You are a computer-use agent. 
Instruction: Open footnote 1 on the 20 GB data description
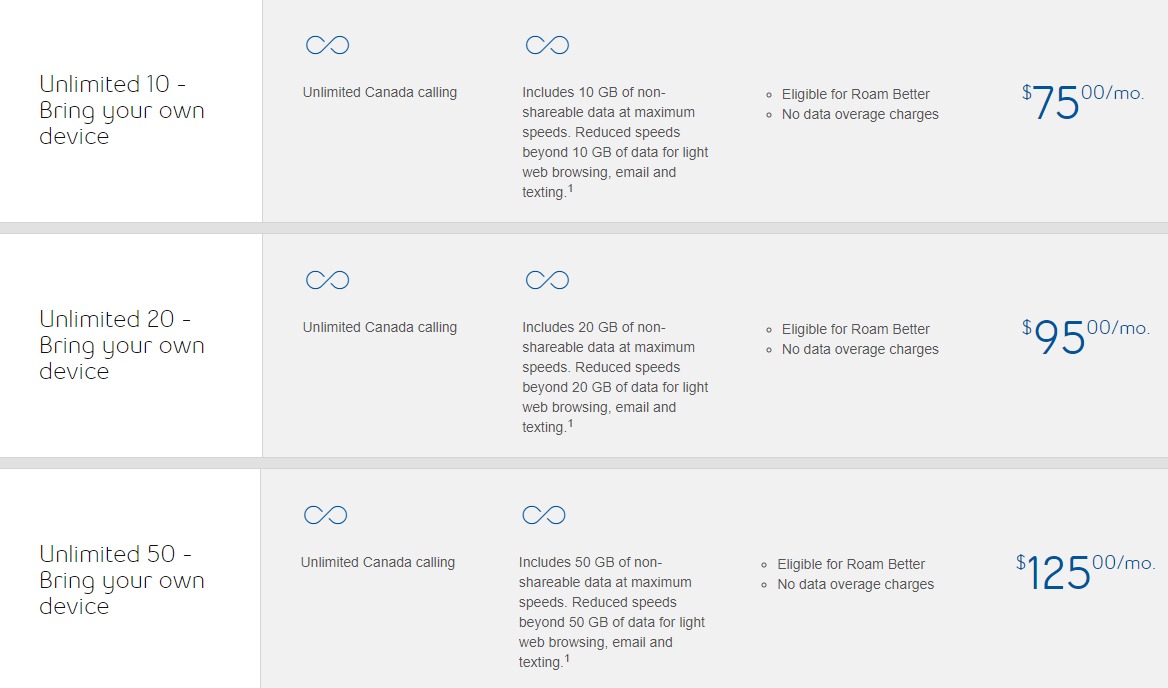tap(571, 424)
